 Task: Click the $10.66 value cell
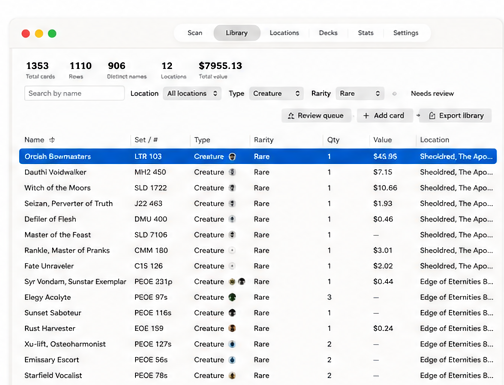pos(385,188)
